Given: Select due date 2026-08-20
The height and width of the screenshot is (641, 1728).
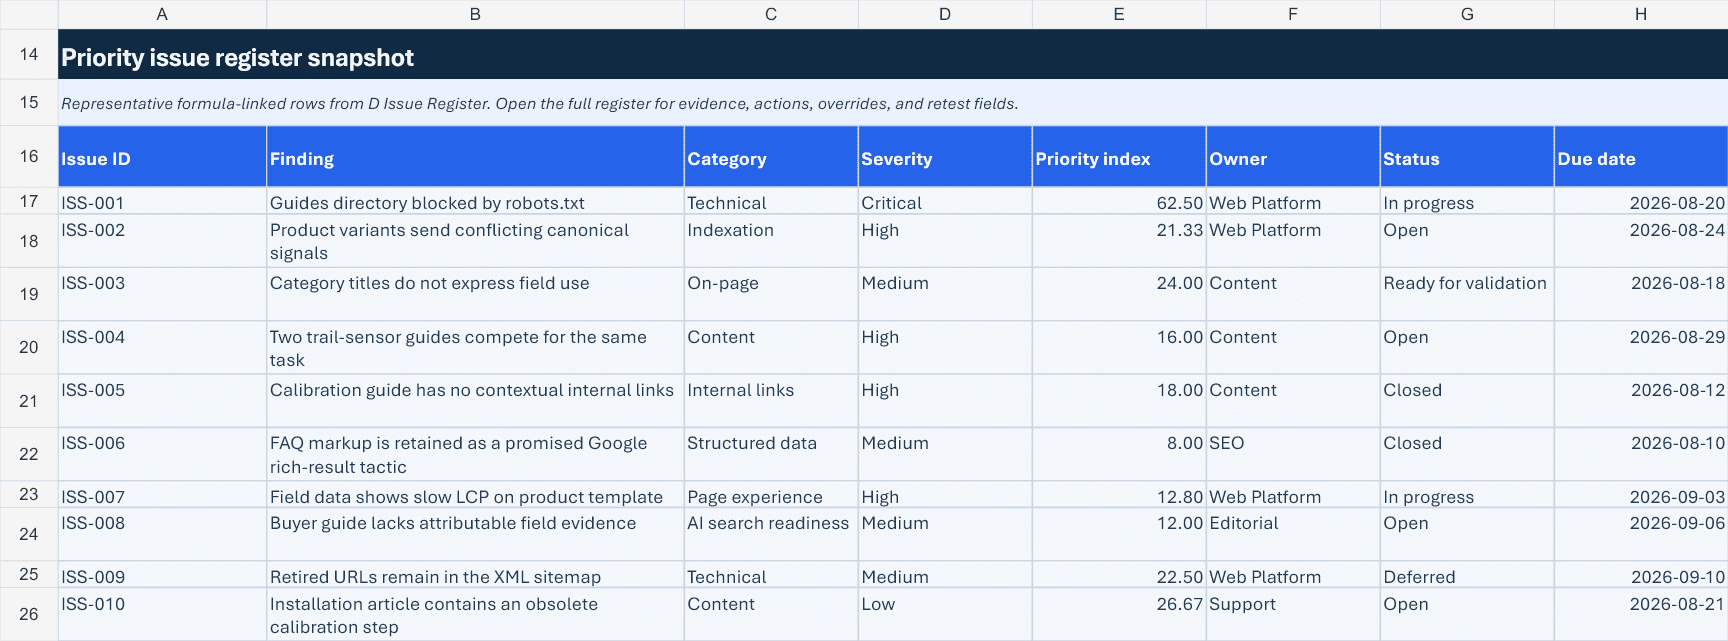Looking at the screenshot, I should [1641, 201].
